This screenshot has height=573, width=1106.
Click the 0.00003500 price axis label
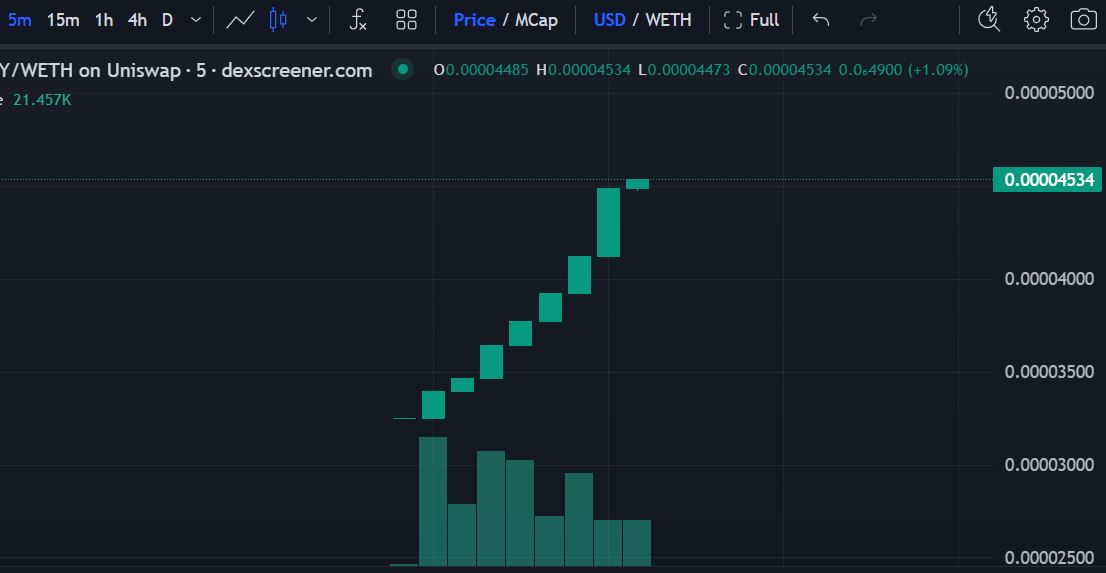click(x=1049, y=372)
